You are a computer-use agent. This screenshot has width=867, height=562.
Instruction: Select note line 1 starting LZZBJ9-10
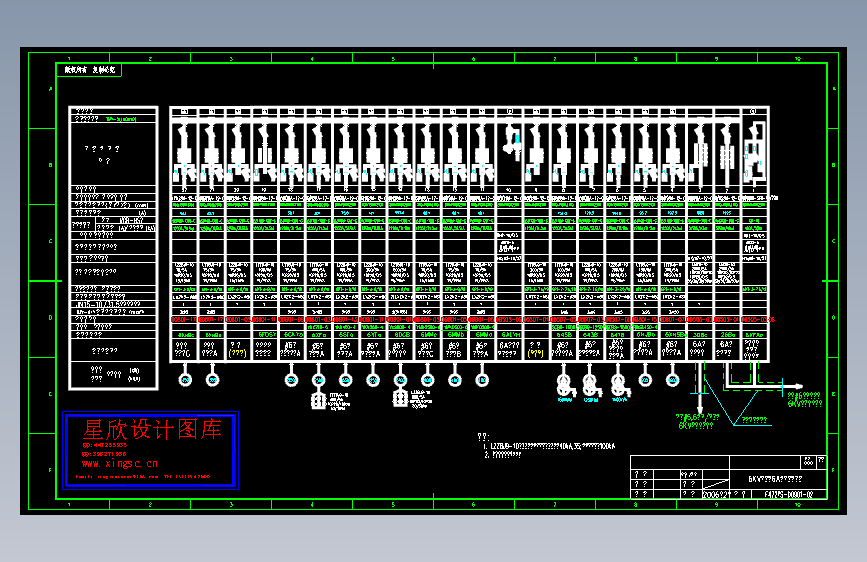549,446
